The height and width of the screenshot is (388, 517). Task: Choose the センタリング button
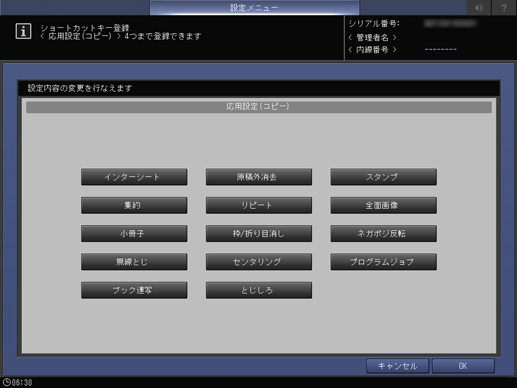pos(259,262)
